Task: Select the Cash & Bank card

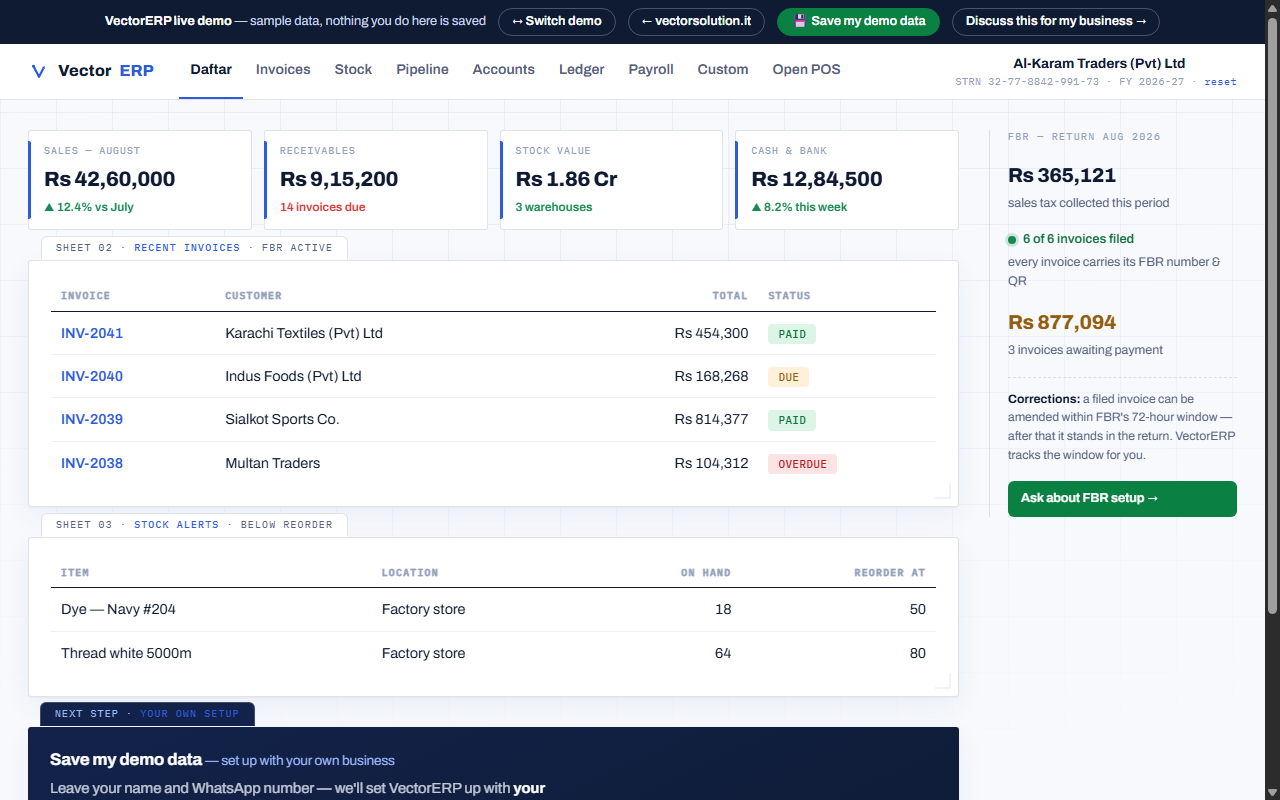Action: pyautogui.click(x=847, y=180)
